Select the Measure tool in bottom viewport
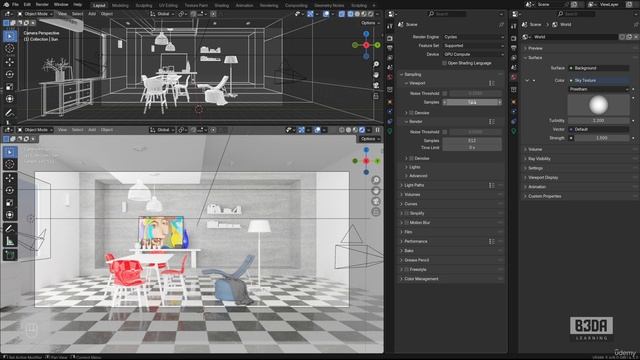Viewport: 640px width, 360px height. coord(10,241)
